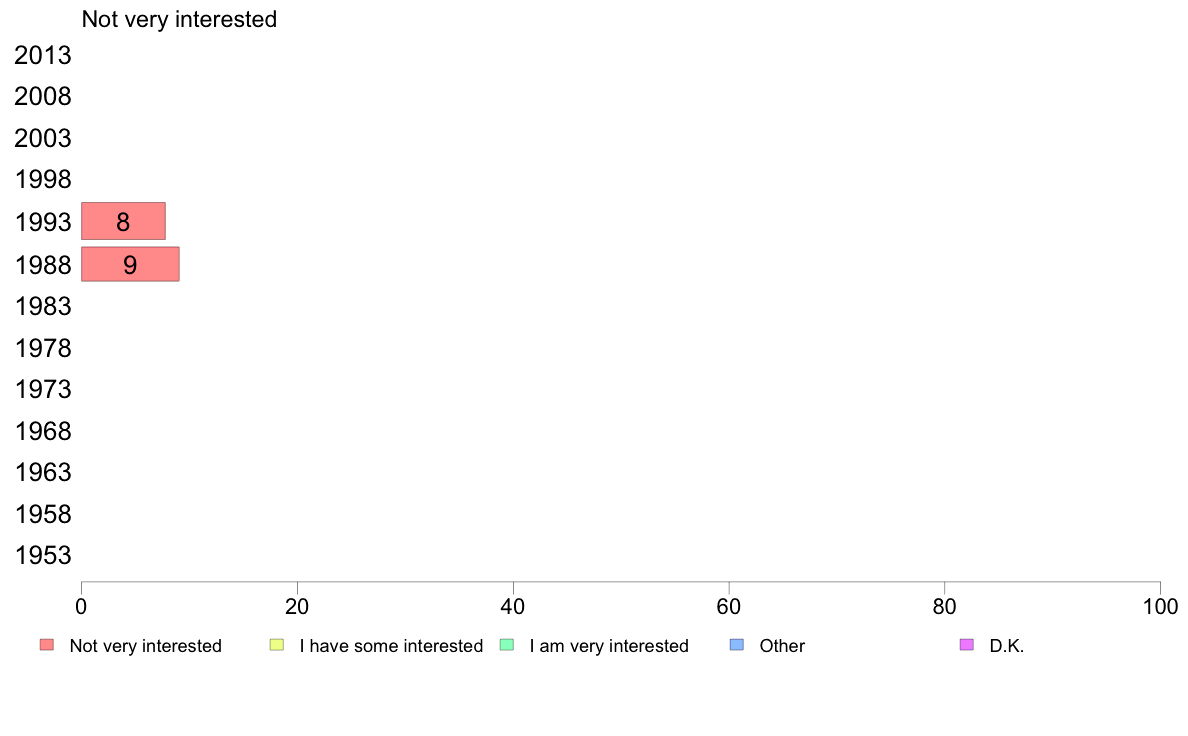Click the 1988 year label
This screenshot has width=1188, height=736.
43,265
